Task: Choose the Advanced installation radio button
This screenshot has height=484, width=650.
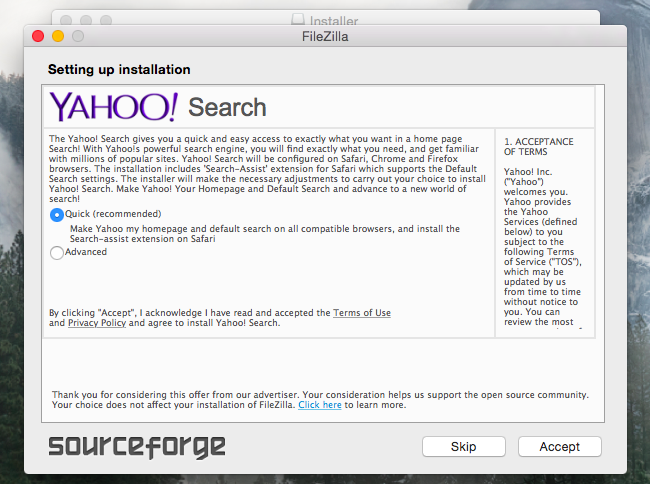Action: [x=57, y=253]
